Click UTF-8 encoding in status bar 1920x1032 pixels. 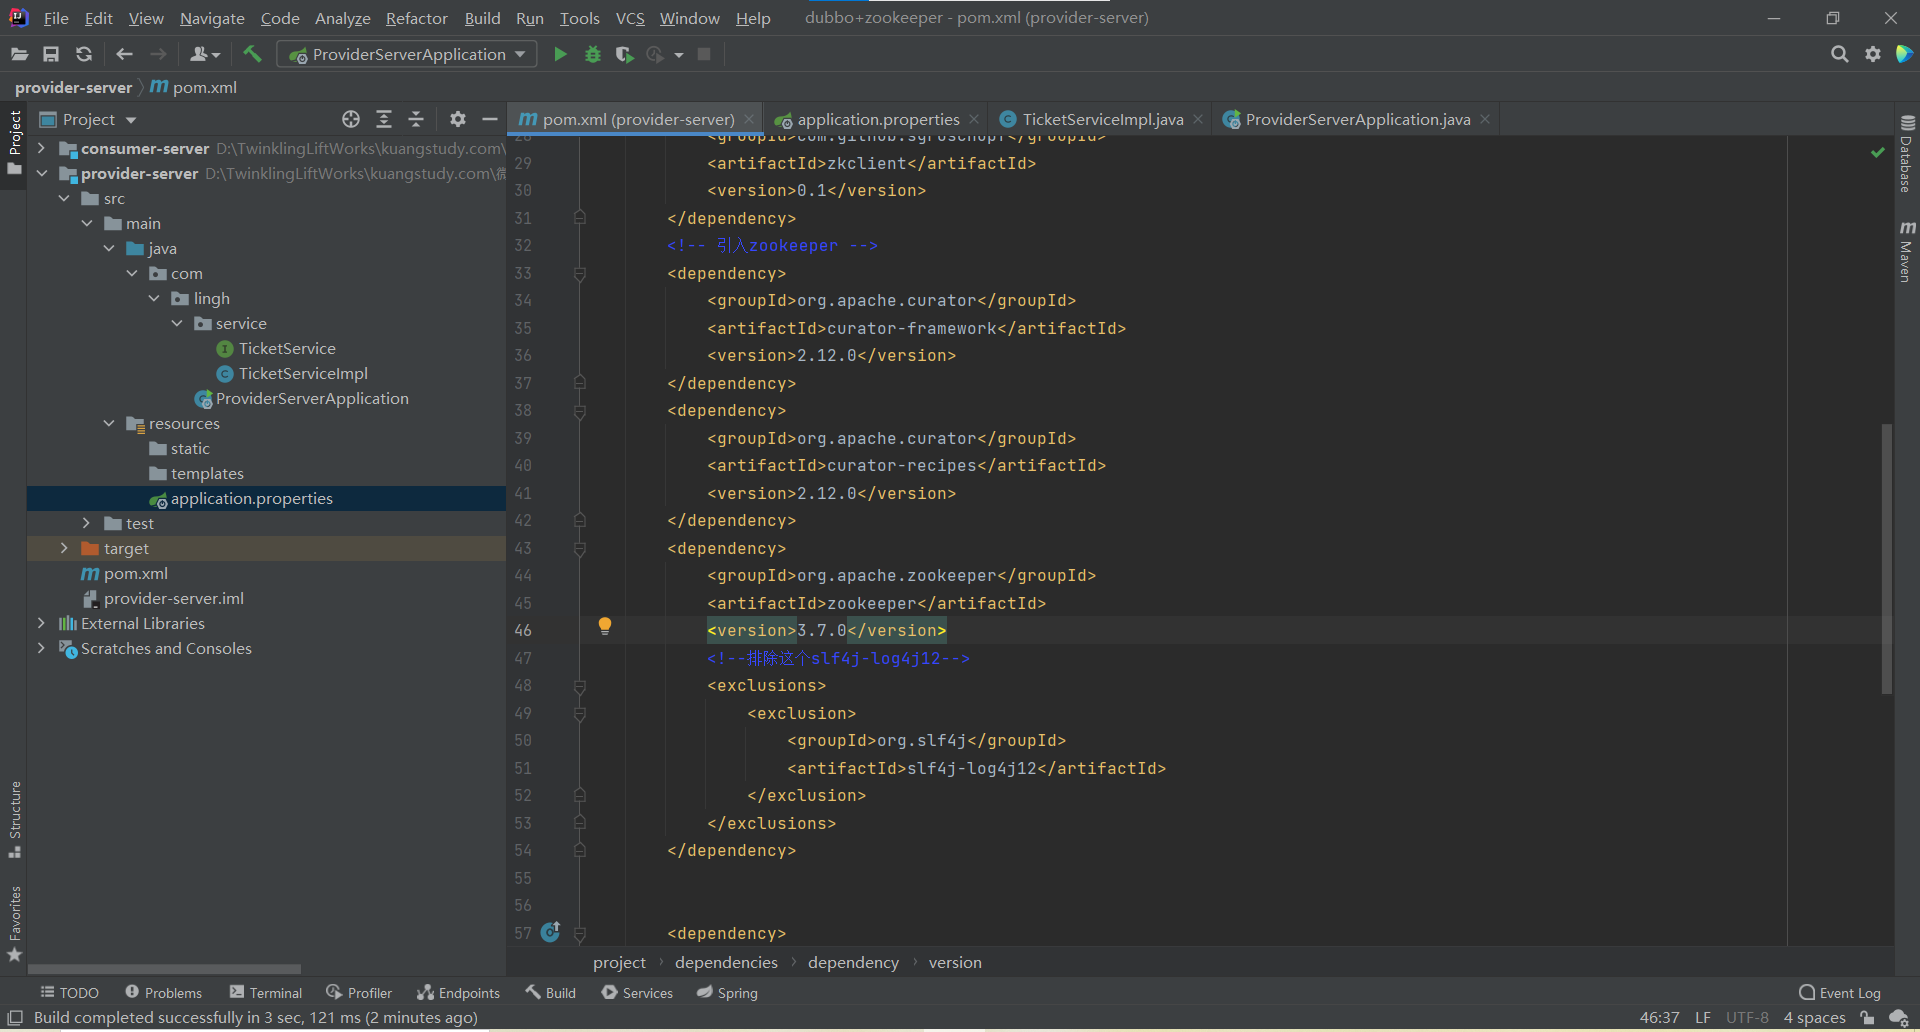pyautogui.click(x=1747, y=1018)
